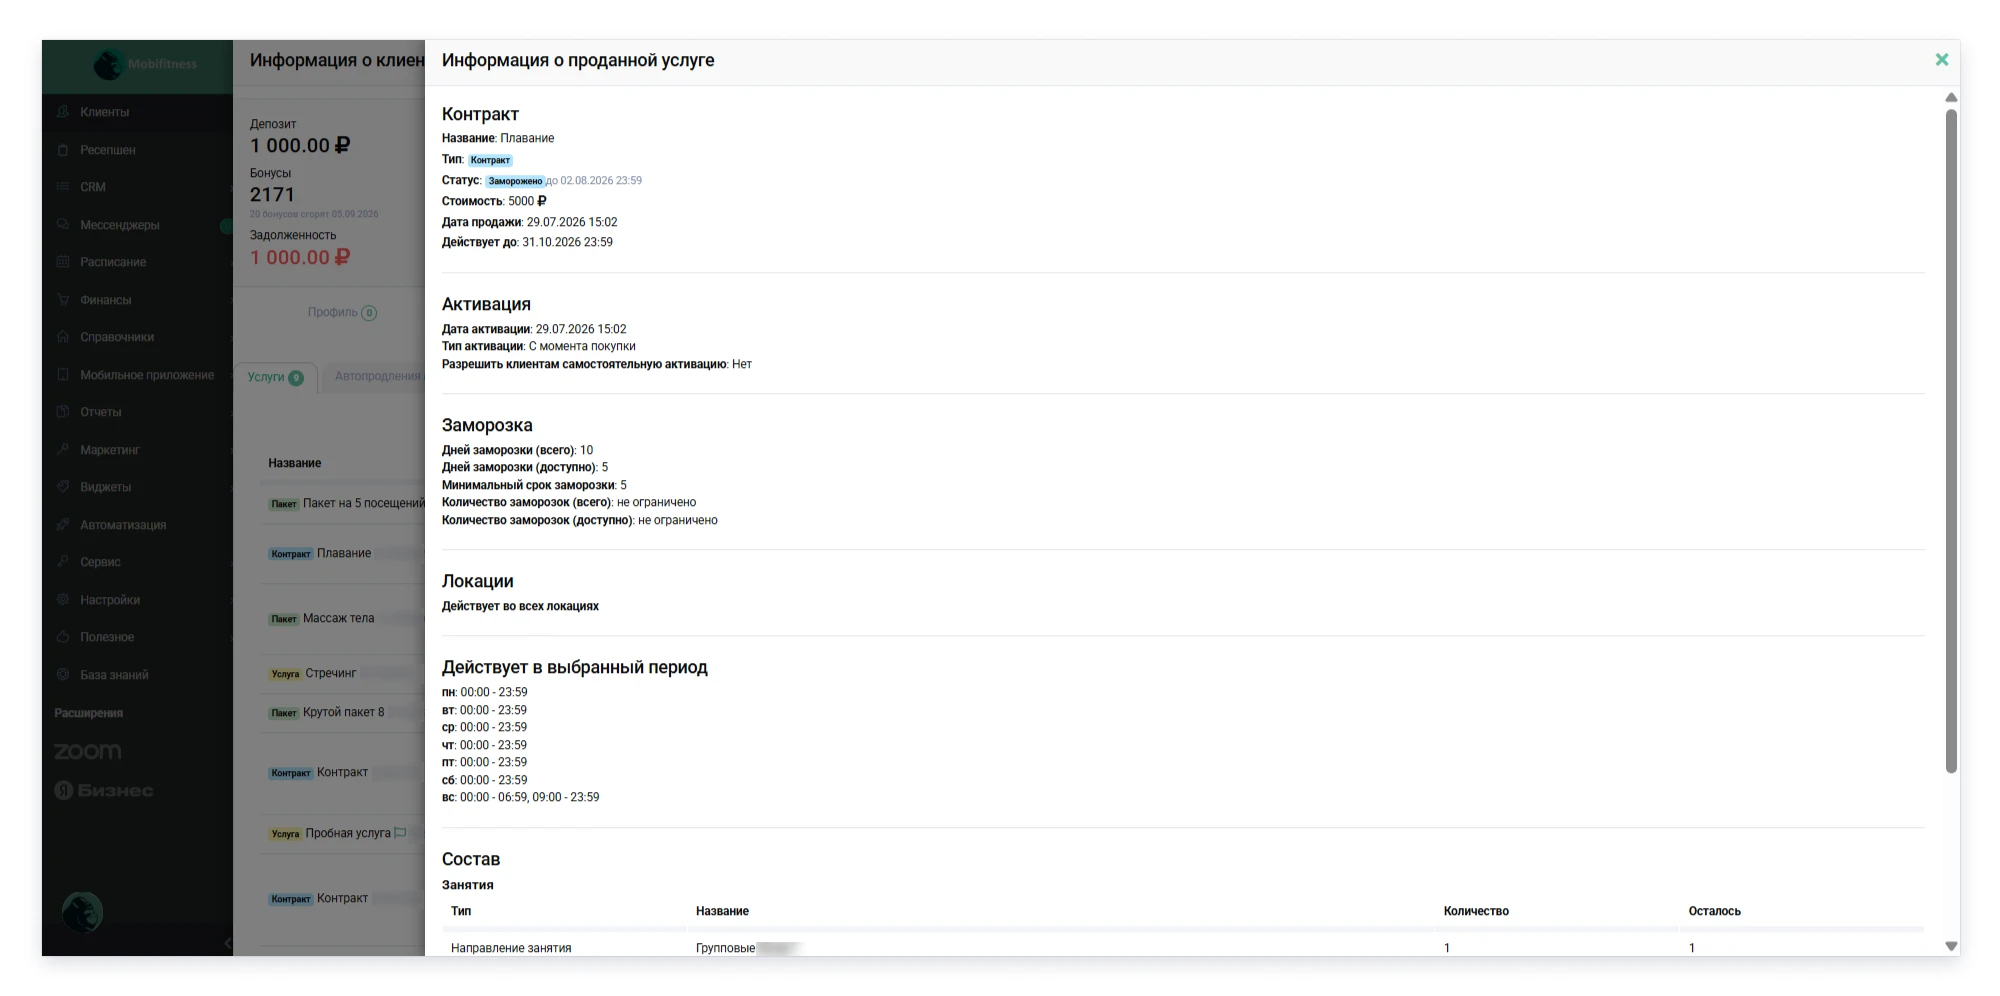Expand Расписание menu item

pyautogui.click(x=137, y=262)
